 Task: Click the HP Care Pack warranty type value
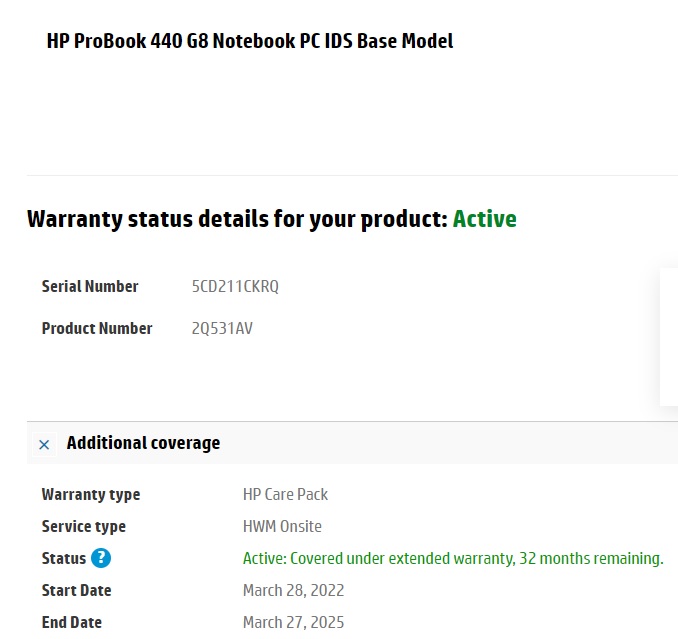tap(285, 494)
